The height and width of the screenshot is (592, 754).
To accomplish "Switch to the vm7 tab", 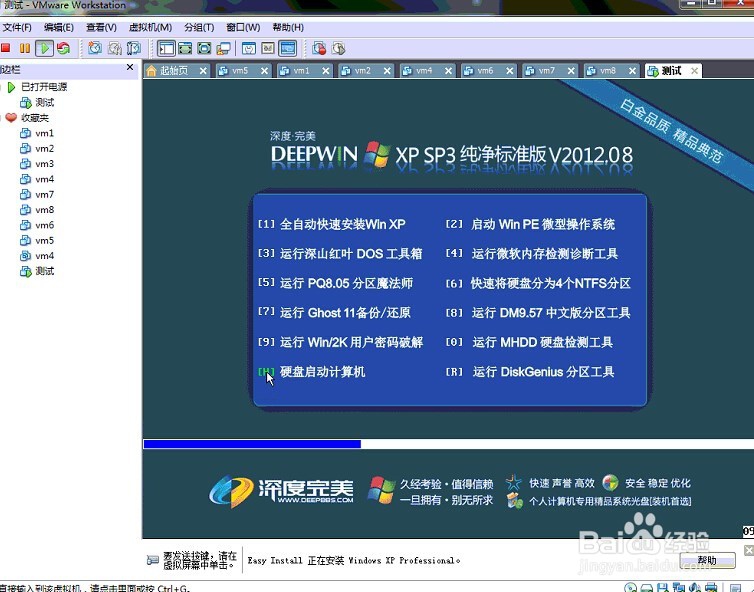I will click(x=547, y=71).
